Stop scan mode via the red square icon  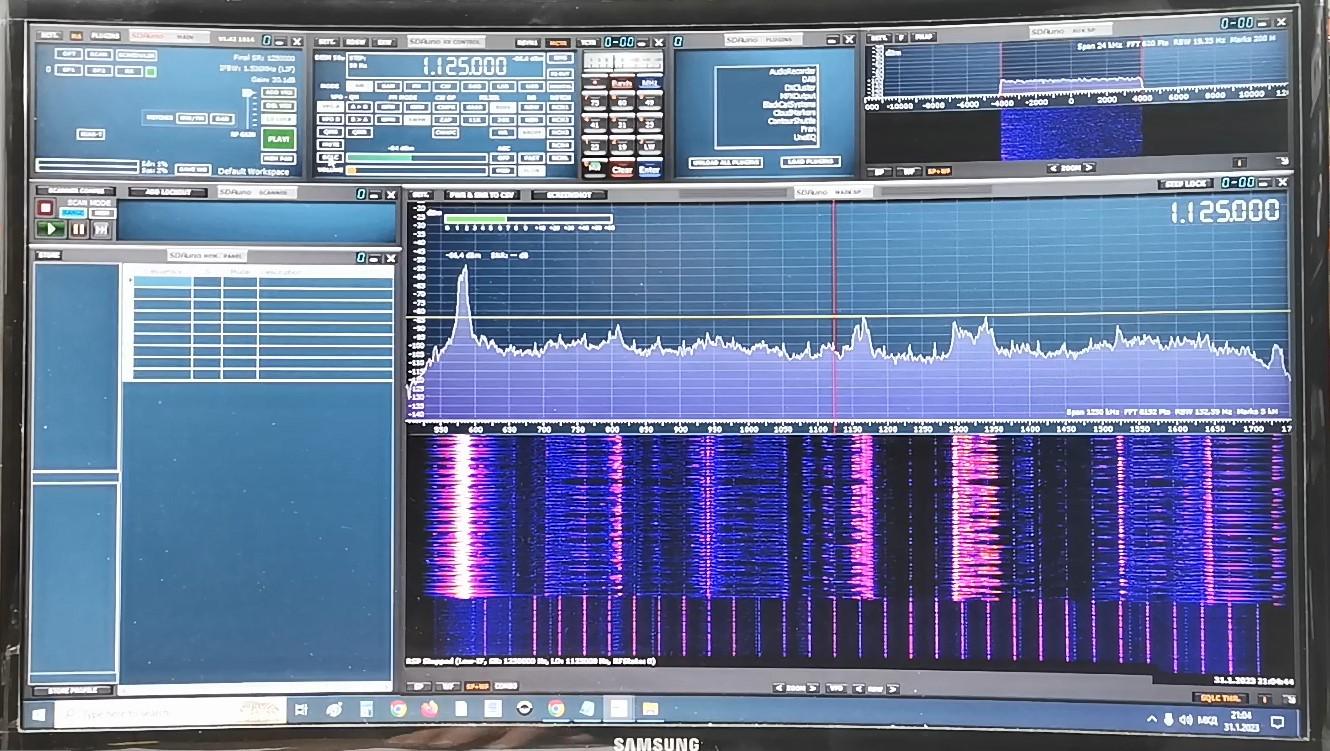pyautogui.click(x=45, y=209)
